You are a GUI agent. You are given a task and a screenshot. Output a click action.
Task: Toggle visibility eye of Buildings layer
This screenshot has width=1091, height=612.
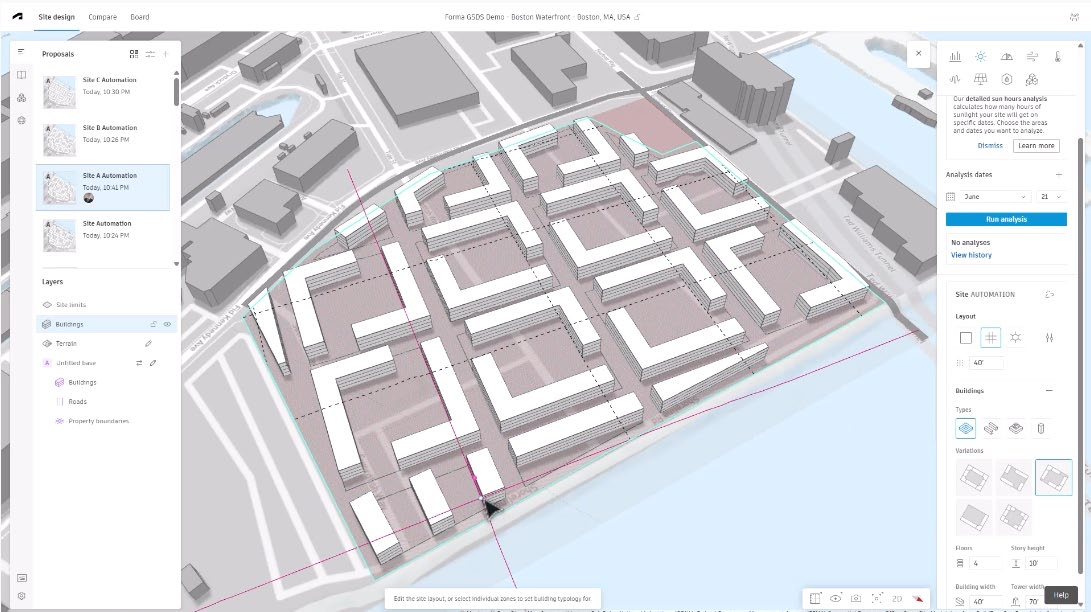pyautogui.click(x=167, y=324)
